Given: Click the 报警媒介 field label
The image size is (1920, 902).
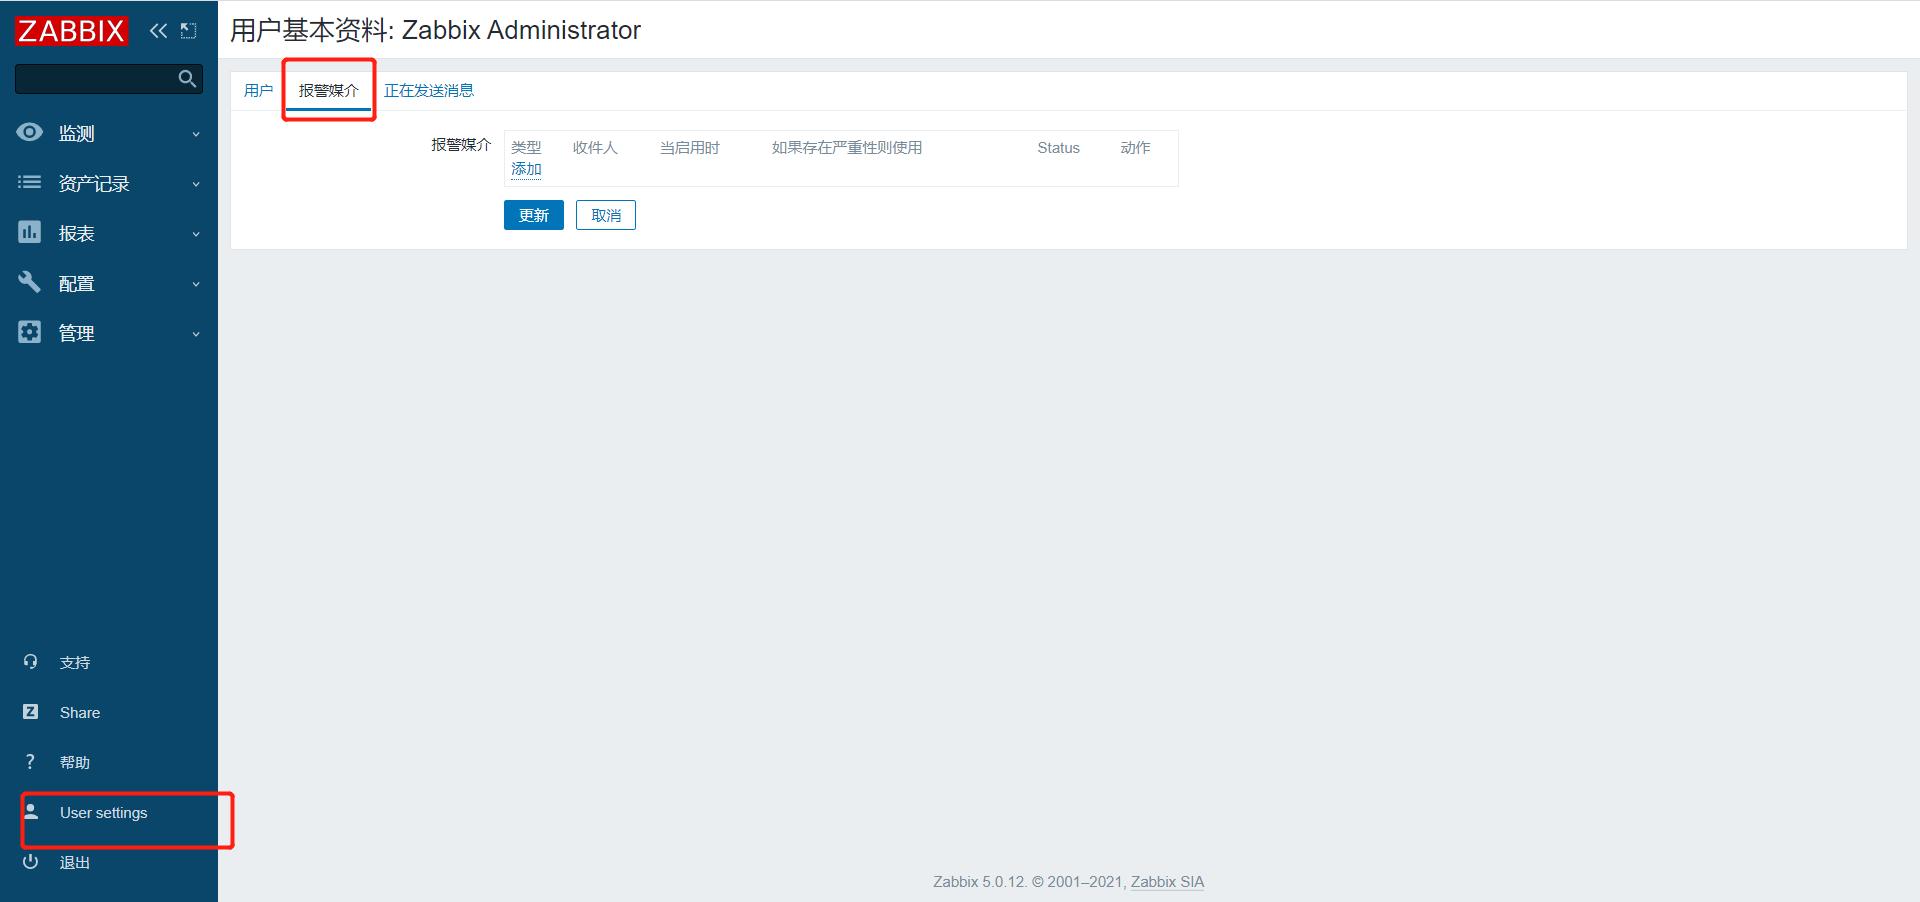Looking at the screenshot, I should [461, 145].
